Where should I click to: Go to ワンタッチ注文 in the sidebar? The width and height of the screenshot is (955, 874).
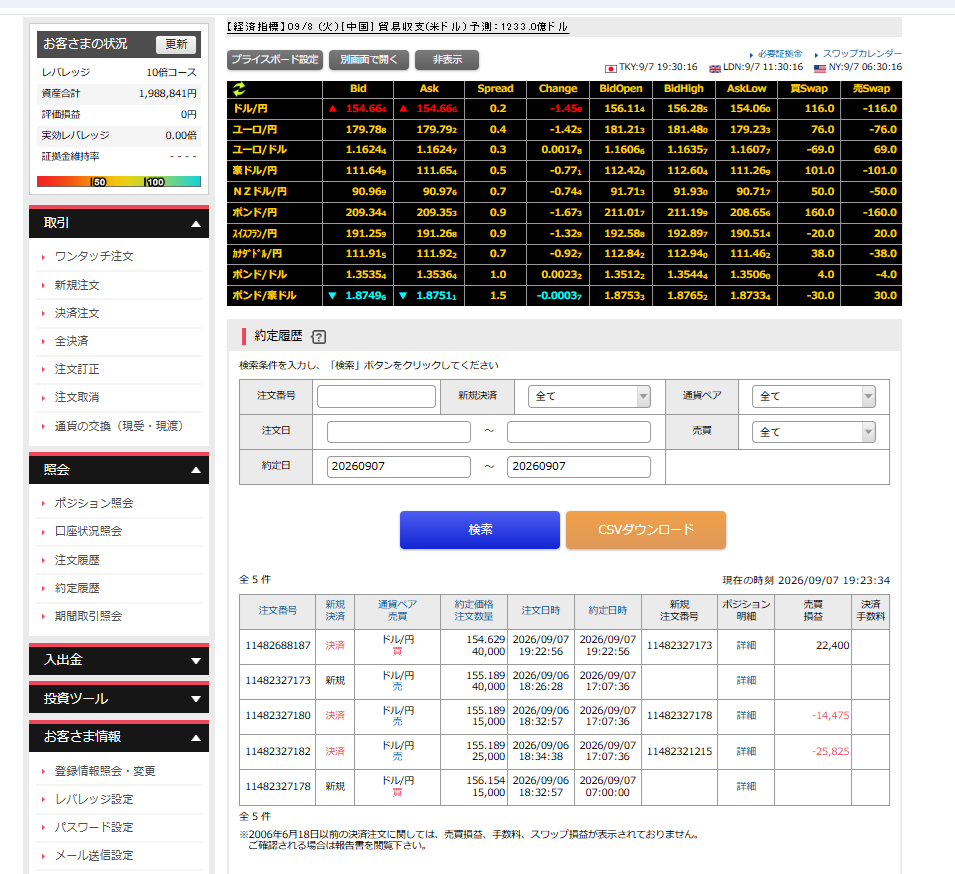point(94,256)
